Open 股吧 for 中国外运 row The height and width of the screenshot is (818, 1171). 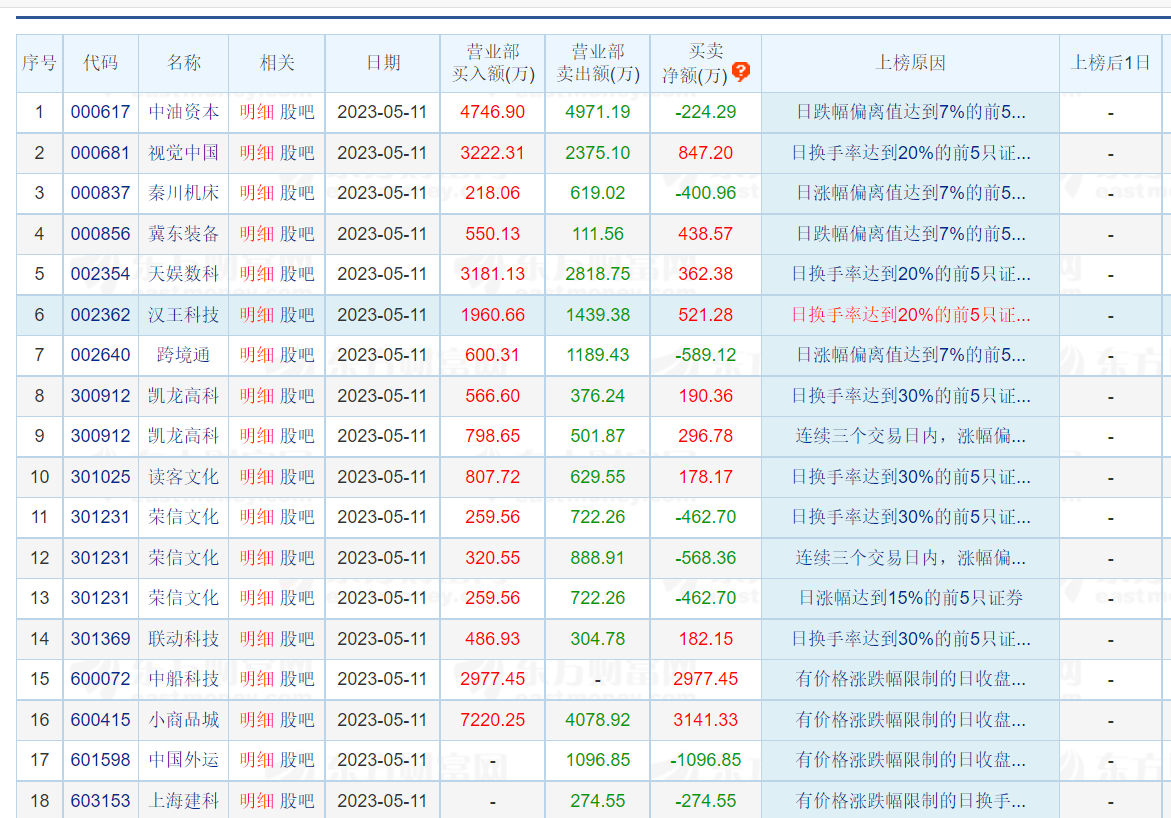[297, 760]
